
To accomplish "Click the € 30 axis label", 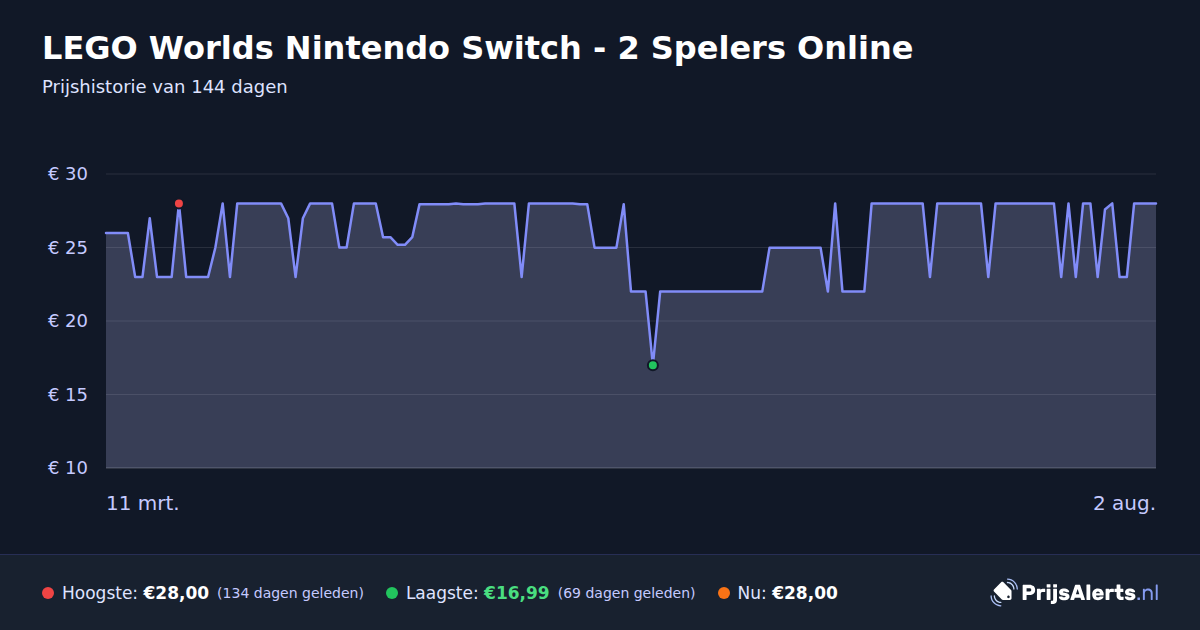I will [x=68, y=174].
